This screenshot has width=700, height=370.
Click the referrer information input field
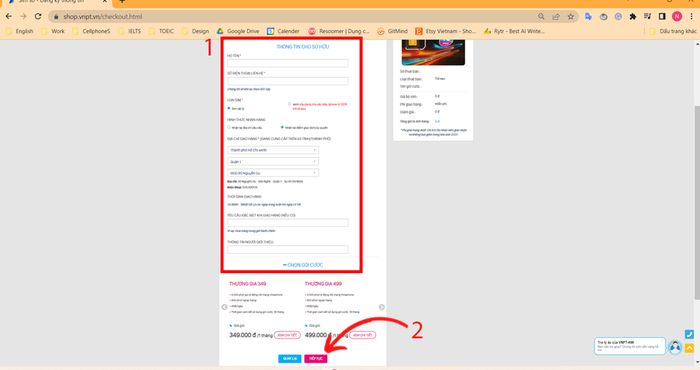coord(288,249)
